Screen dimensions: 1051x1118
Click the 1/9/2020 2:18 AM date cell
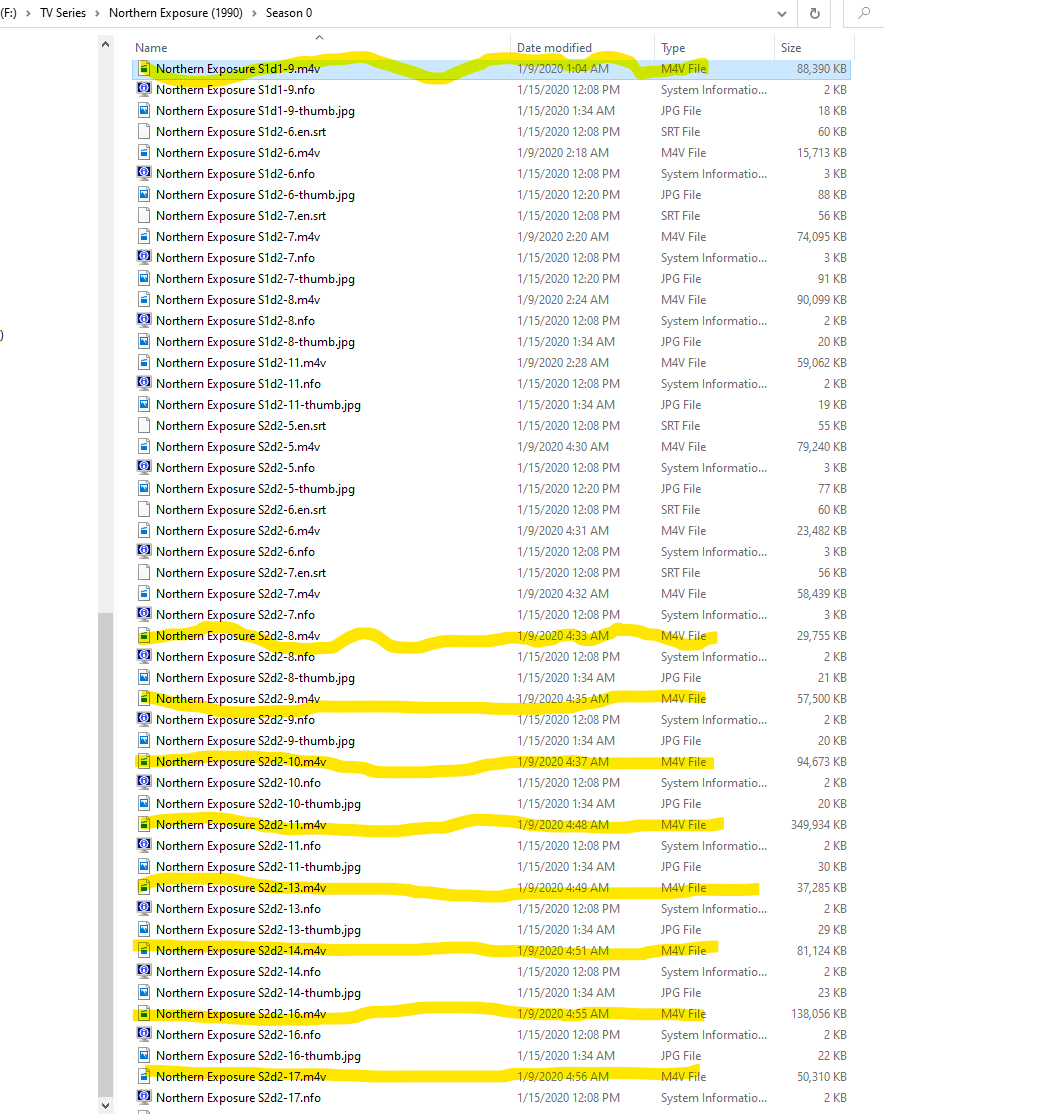point(563,153)
